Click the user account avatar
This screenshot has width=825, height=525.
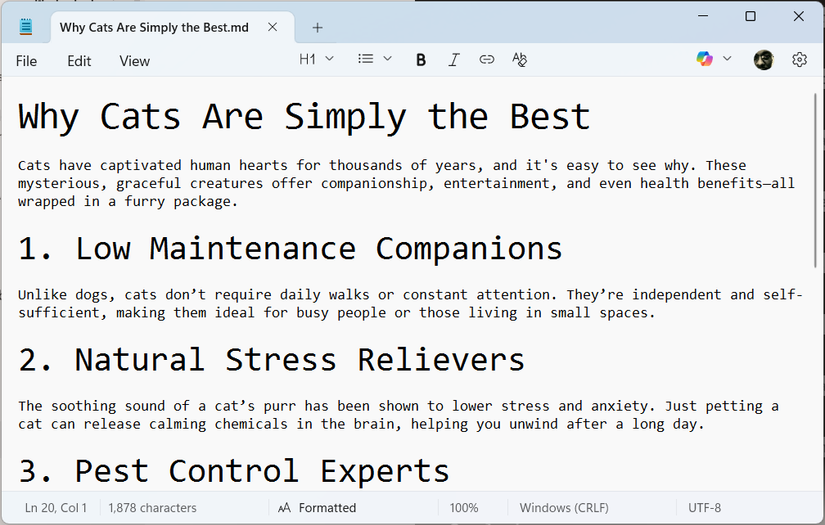point(763,59)
